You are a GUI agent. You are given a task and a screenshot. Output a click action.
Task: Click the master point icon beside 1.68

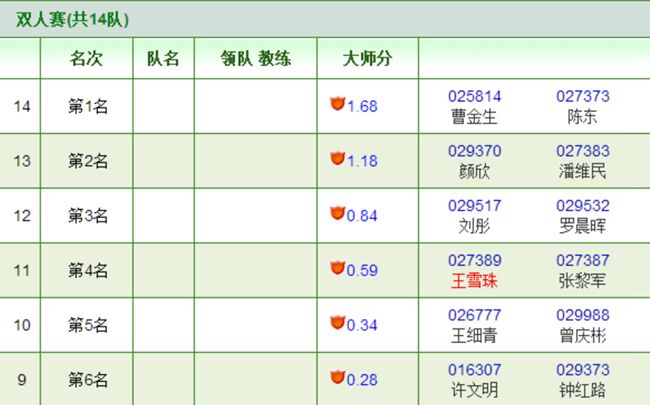[x=337, y=103]
